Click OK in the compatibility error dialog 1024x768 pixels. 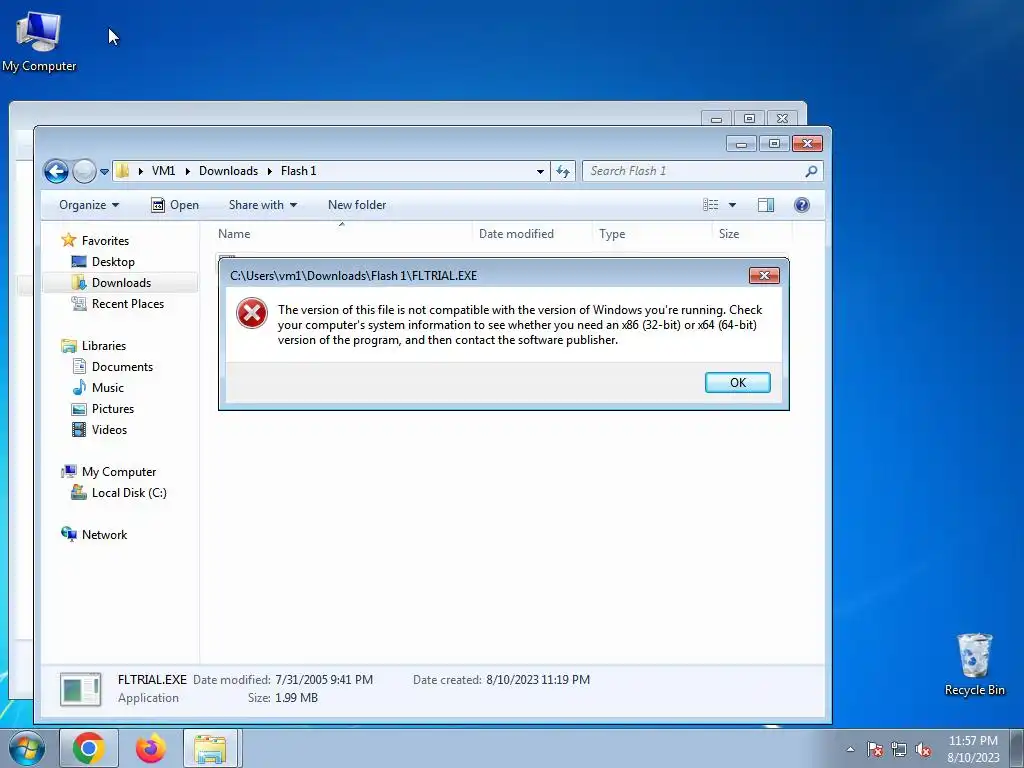point(737,383)
